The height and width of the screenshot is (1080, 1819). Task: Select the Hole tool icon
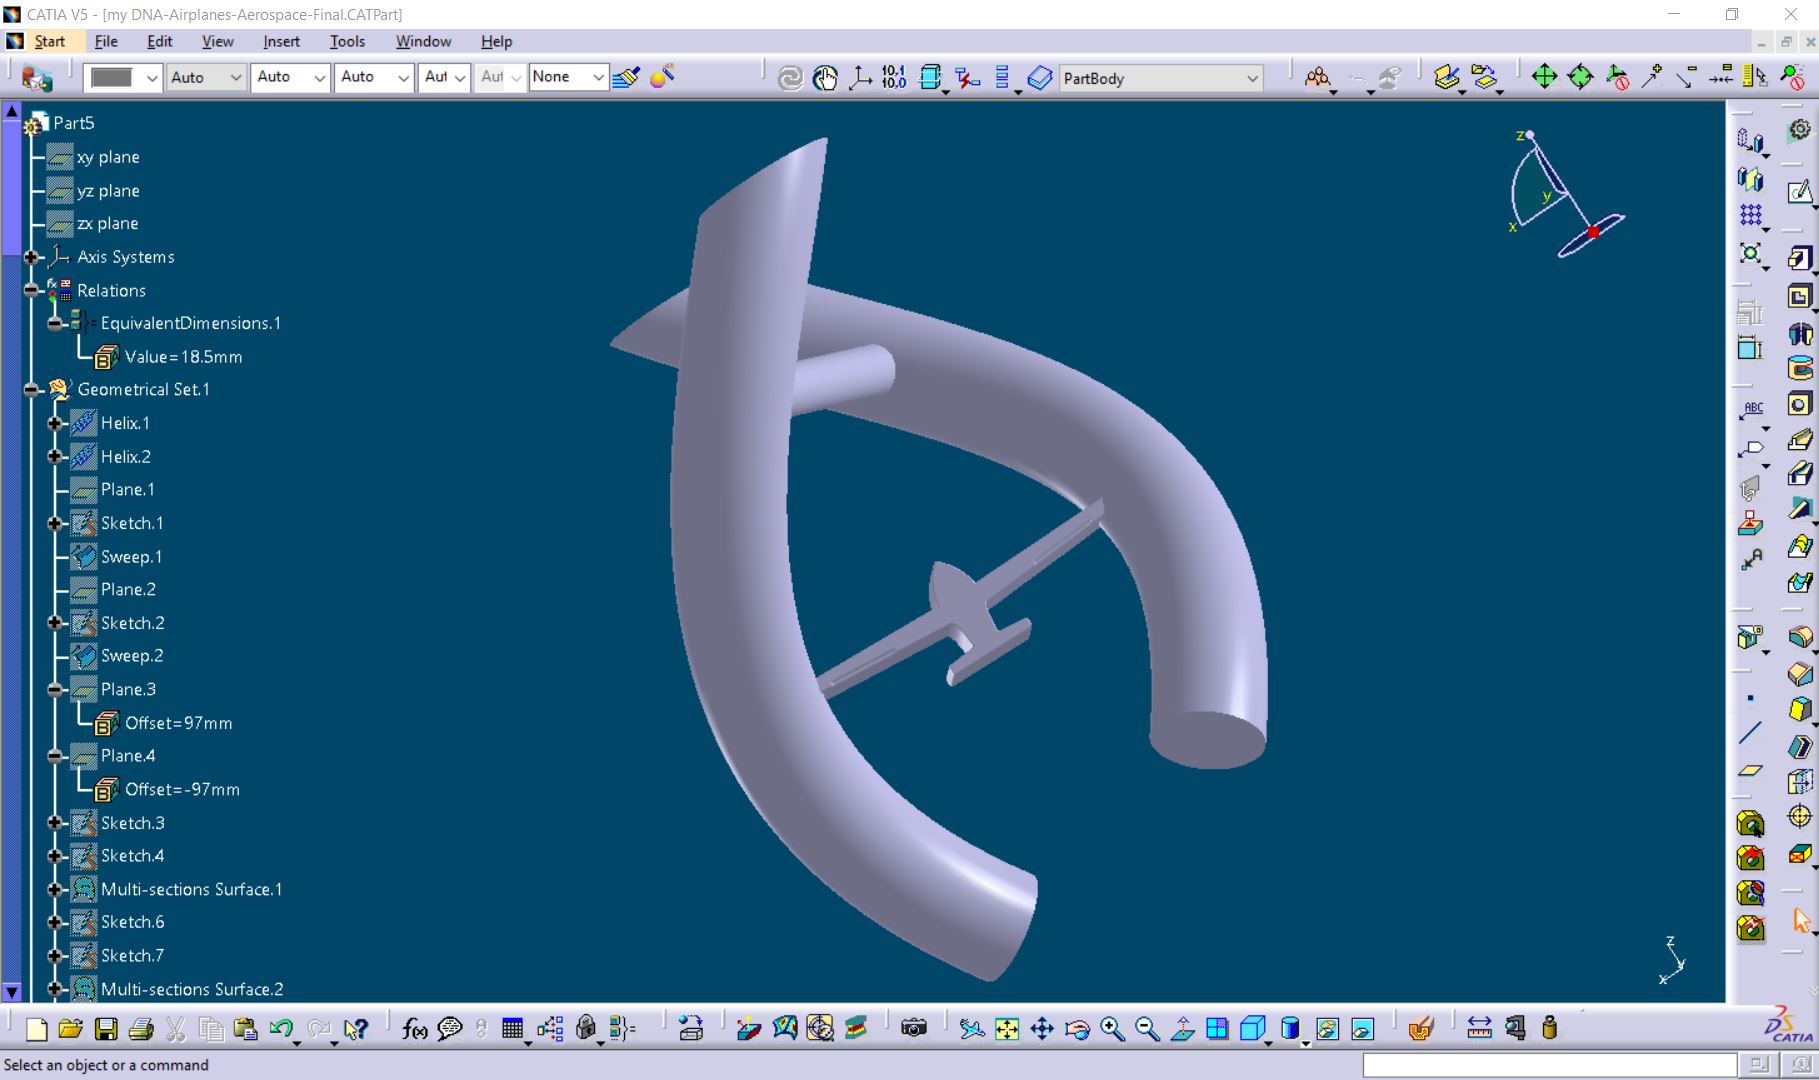coord(1800,404)
